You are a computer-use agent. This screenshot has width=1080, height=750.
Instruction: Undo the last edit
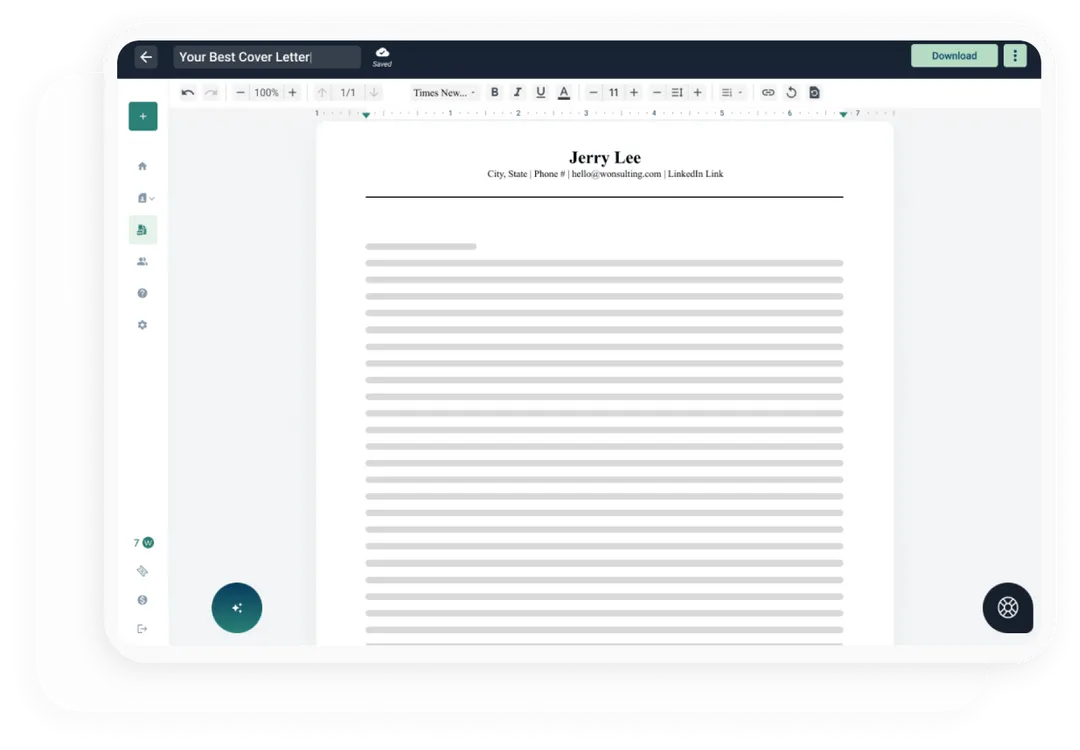click(x=187, y=92)
